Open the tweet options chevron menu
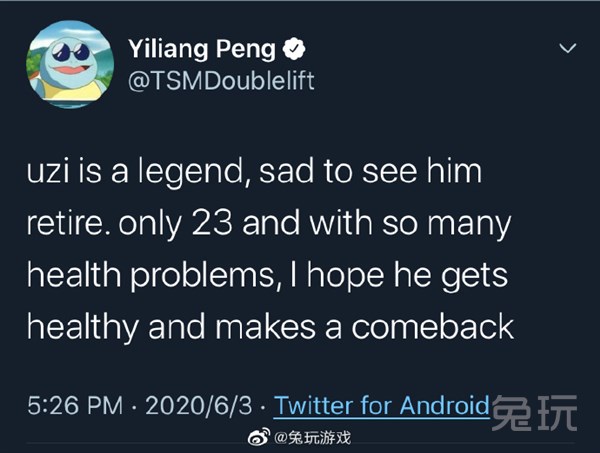The height and width of the screenshot is (453, 600). (568, 49)
